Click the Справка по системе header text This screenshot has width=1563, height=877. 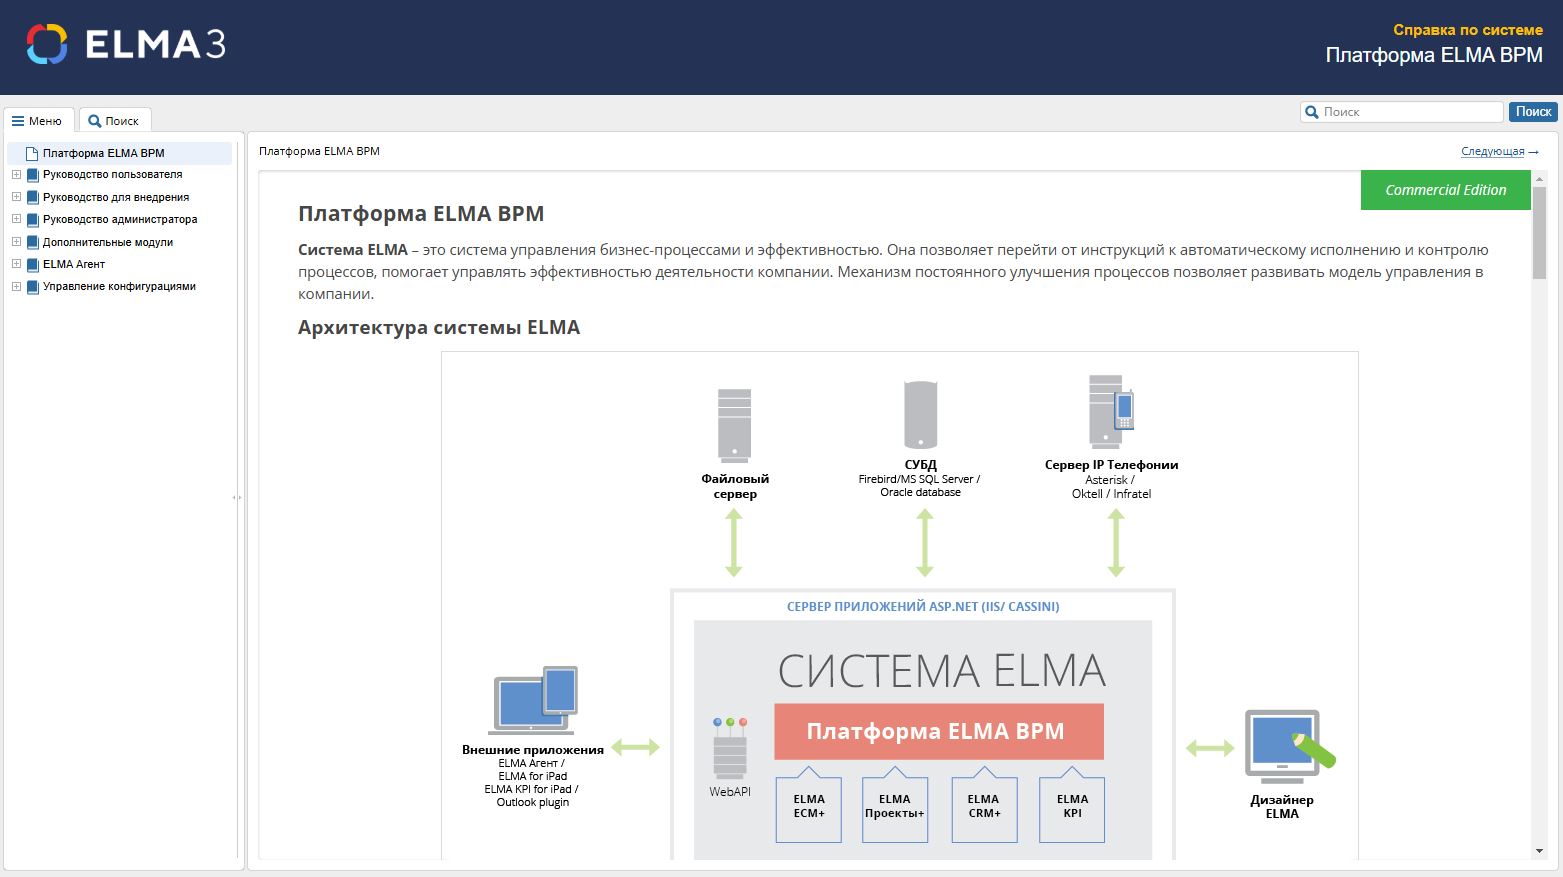pyautogui.click(x=1468, y=30)
